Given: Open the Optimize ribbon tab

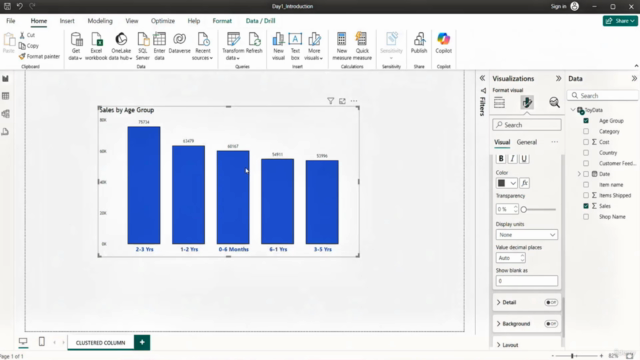Looking at the screenshot, I should (163, 21).
